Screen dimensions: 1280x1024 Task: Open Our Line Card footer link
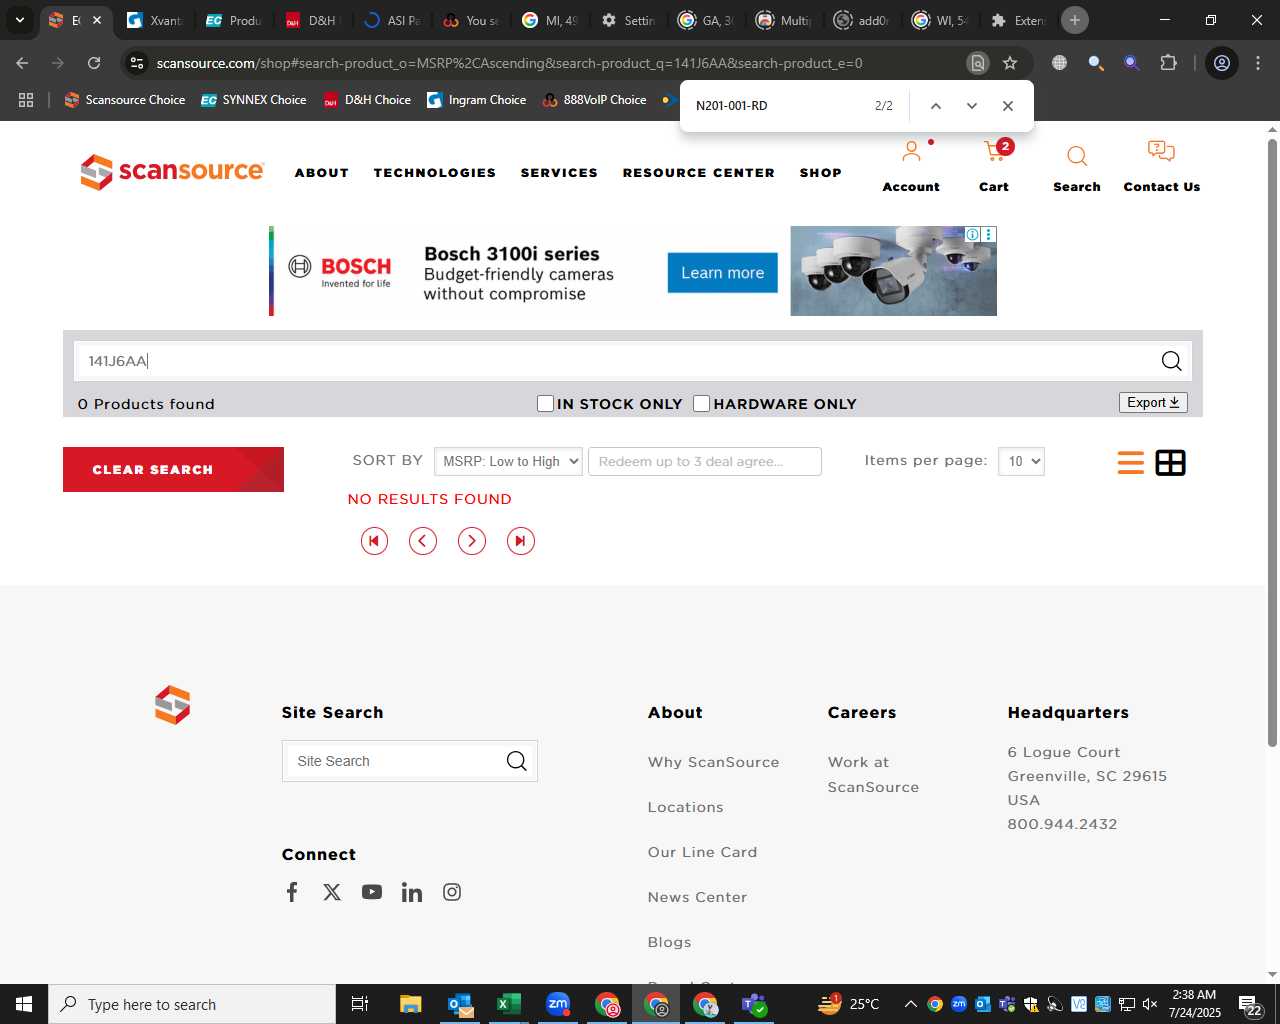click(x=702, y=852)
